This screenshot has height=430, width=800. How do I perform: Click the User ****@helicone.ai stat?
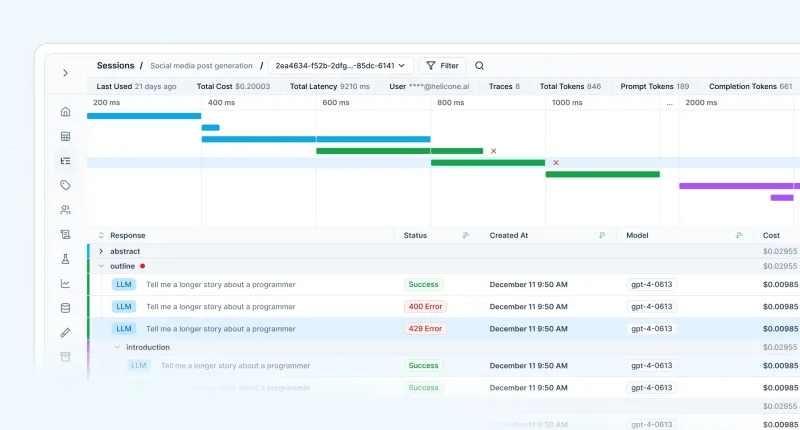tap(429, 87)
